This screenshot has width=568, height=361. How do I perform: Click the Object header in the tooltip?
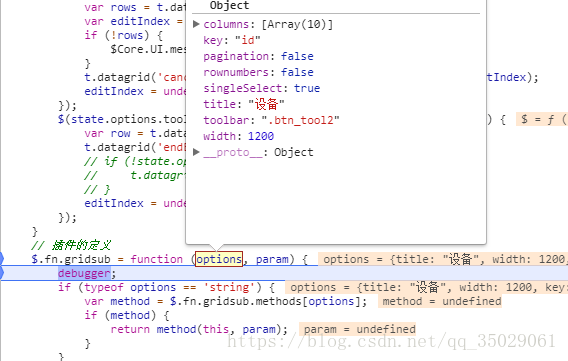coord(229,5)
